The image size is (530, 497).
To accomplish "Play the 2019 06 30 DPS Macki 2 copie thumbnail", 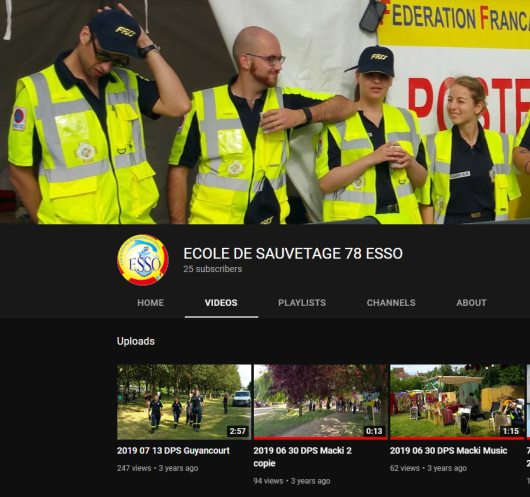I will (x=321, y=402).
